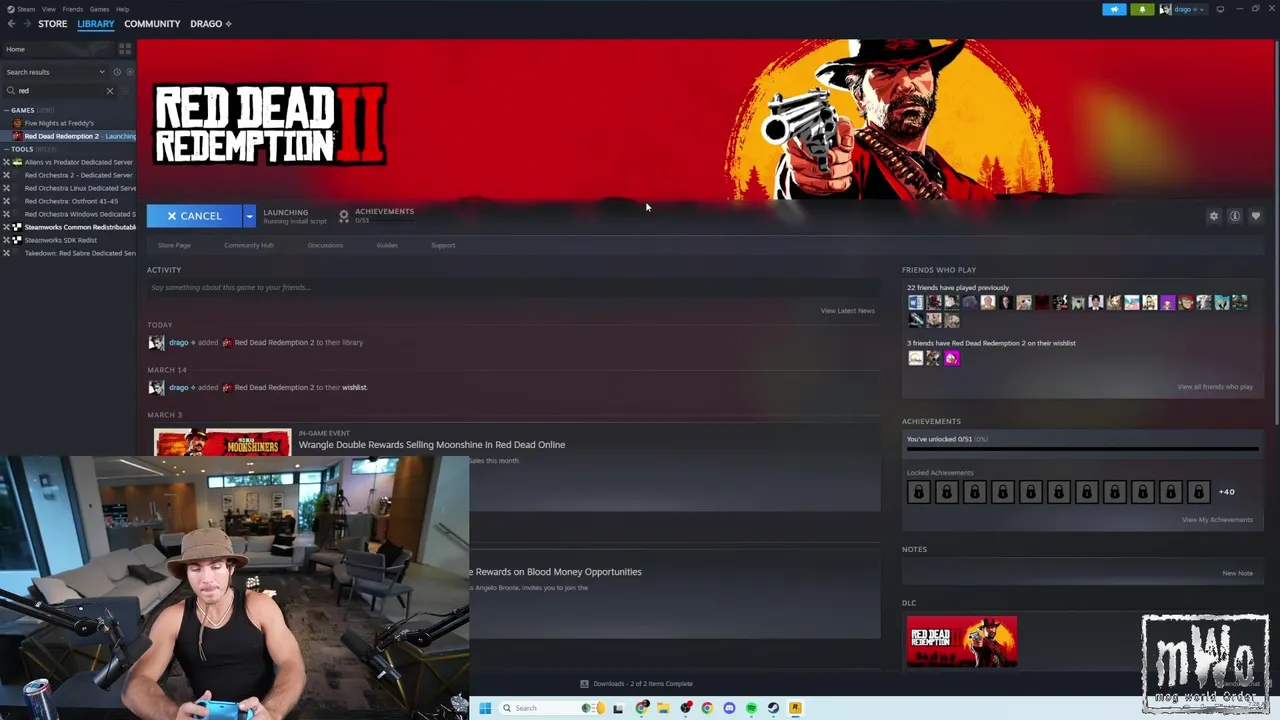Viewport: 1280px width, 720px height.
Task: Open the Guides link
Action: tap(387, 245)
